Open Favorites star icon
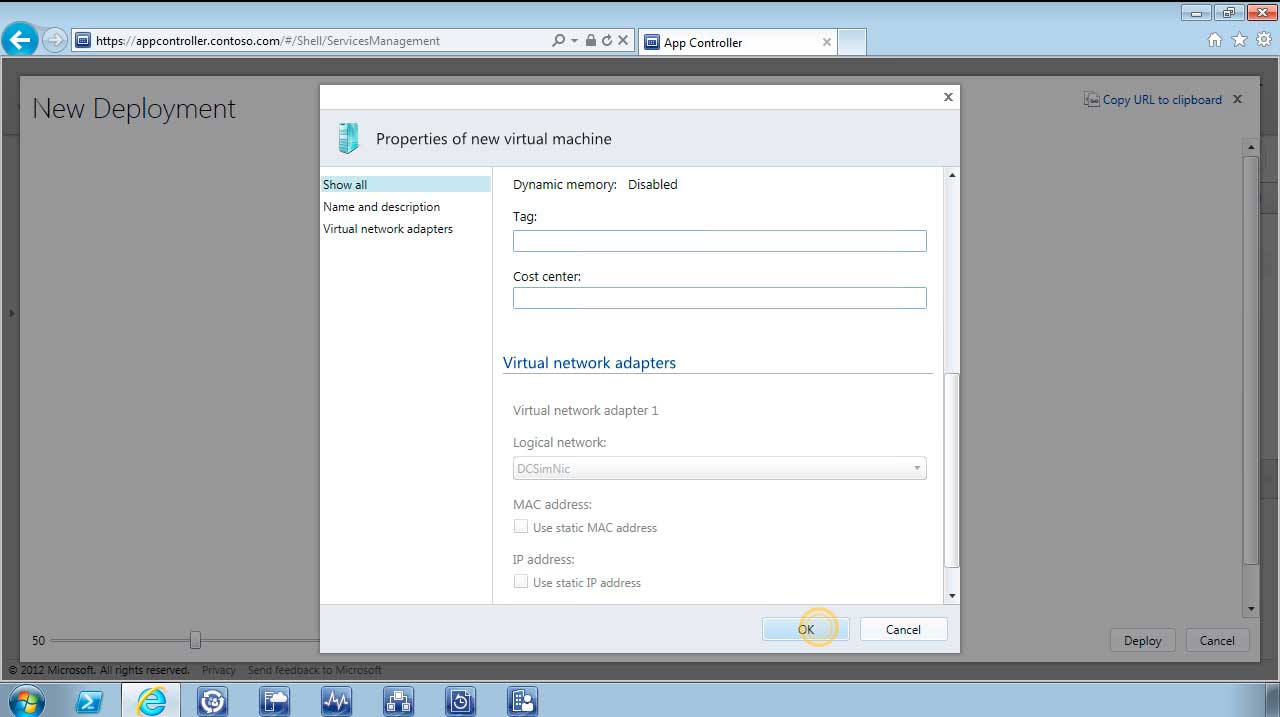The width and height of the screenshot is (1280, 717). tap(1239, 40)
